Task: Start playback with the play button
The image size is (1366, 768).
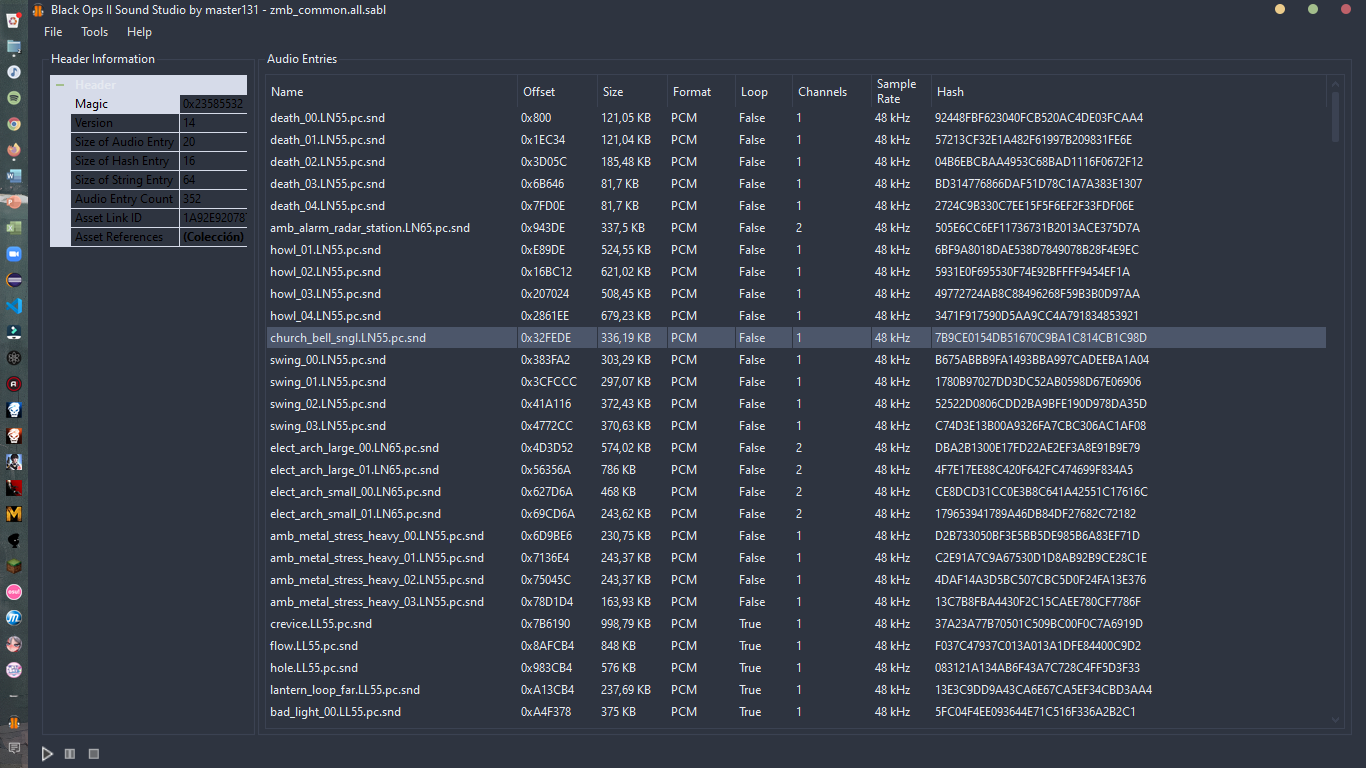Action: pos(47,754)
